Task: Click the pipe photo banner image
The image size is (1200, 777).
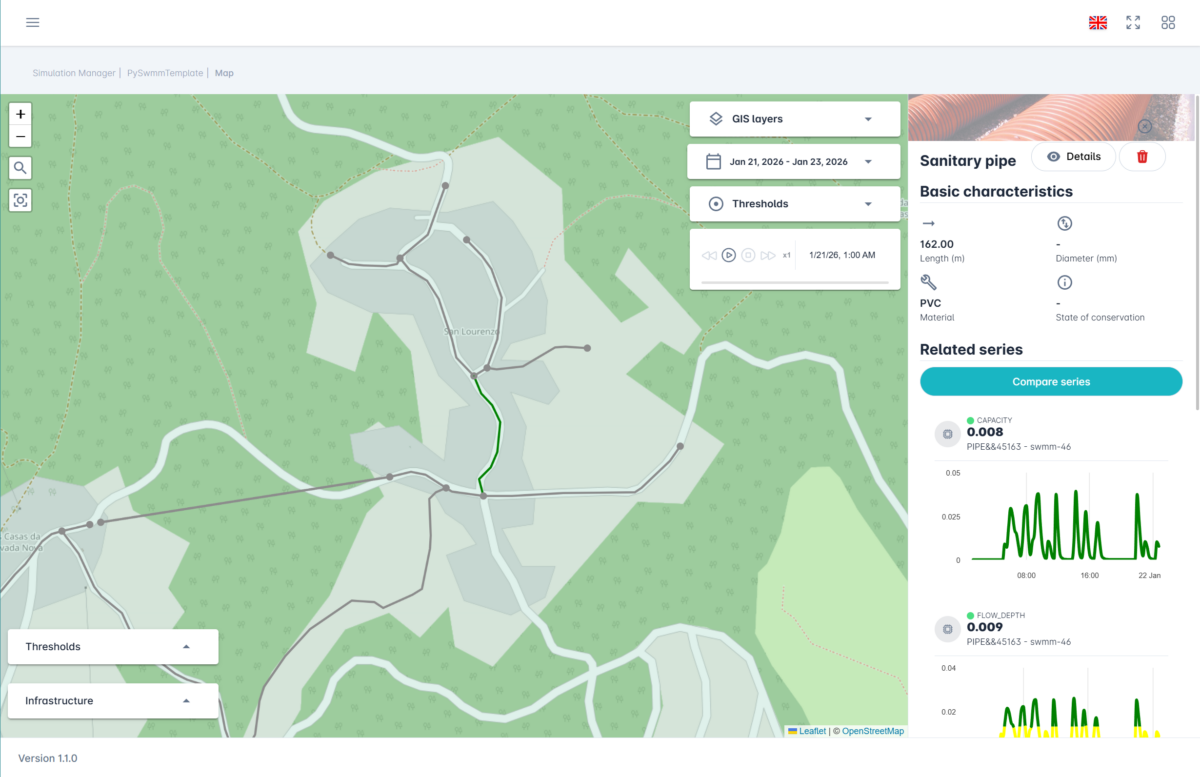Action: pyautogui.click(x=1051, y=117)
